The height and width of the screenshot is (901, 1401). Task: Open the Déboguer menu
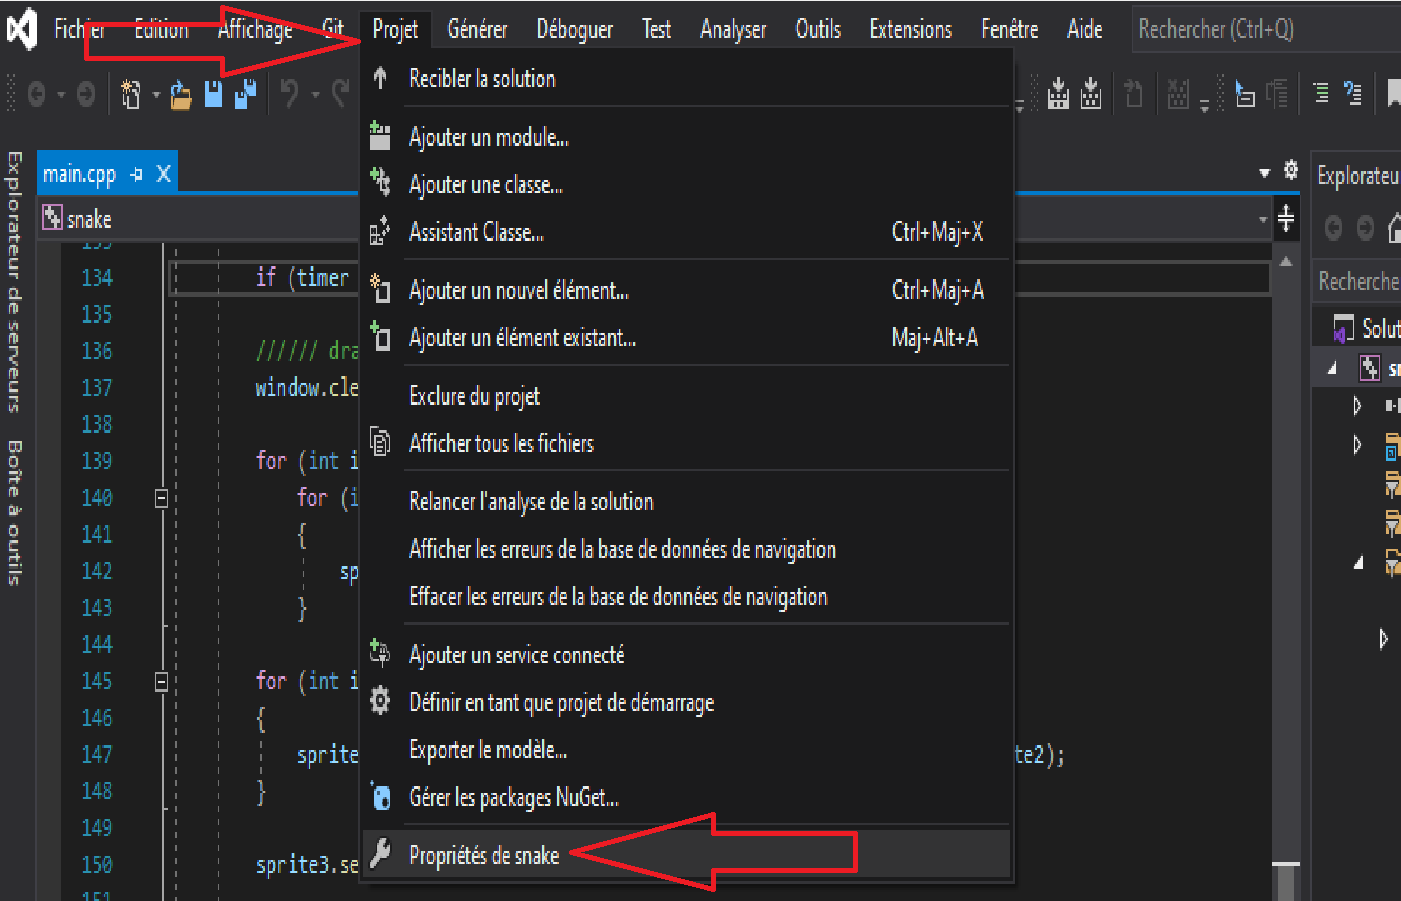[x=574, y=29]
